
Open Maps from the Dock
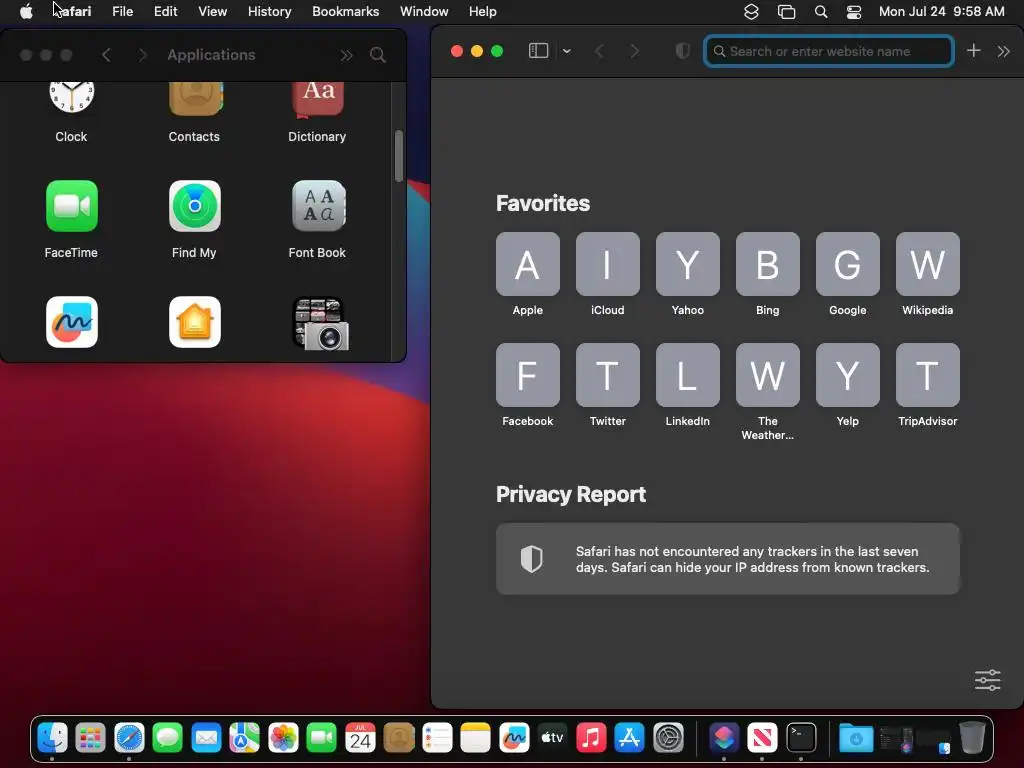coord(244,738)
